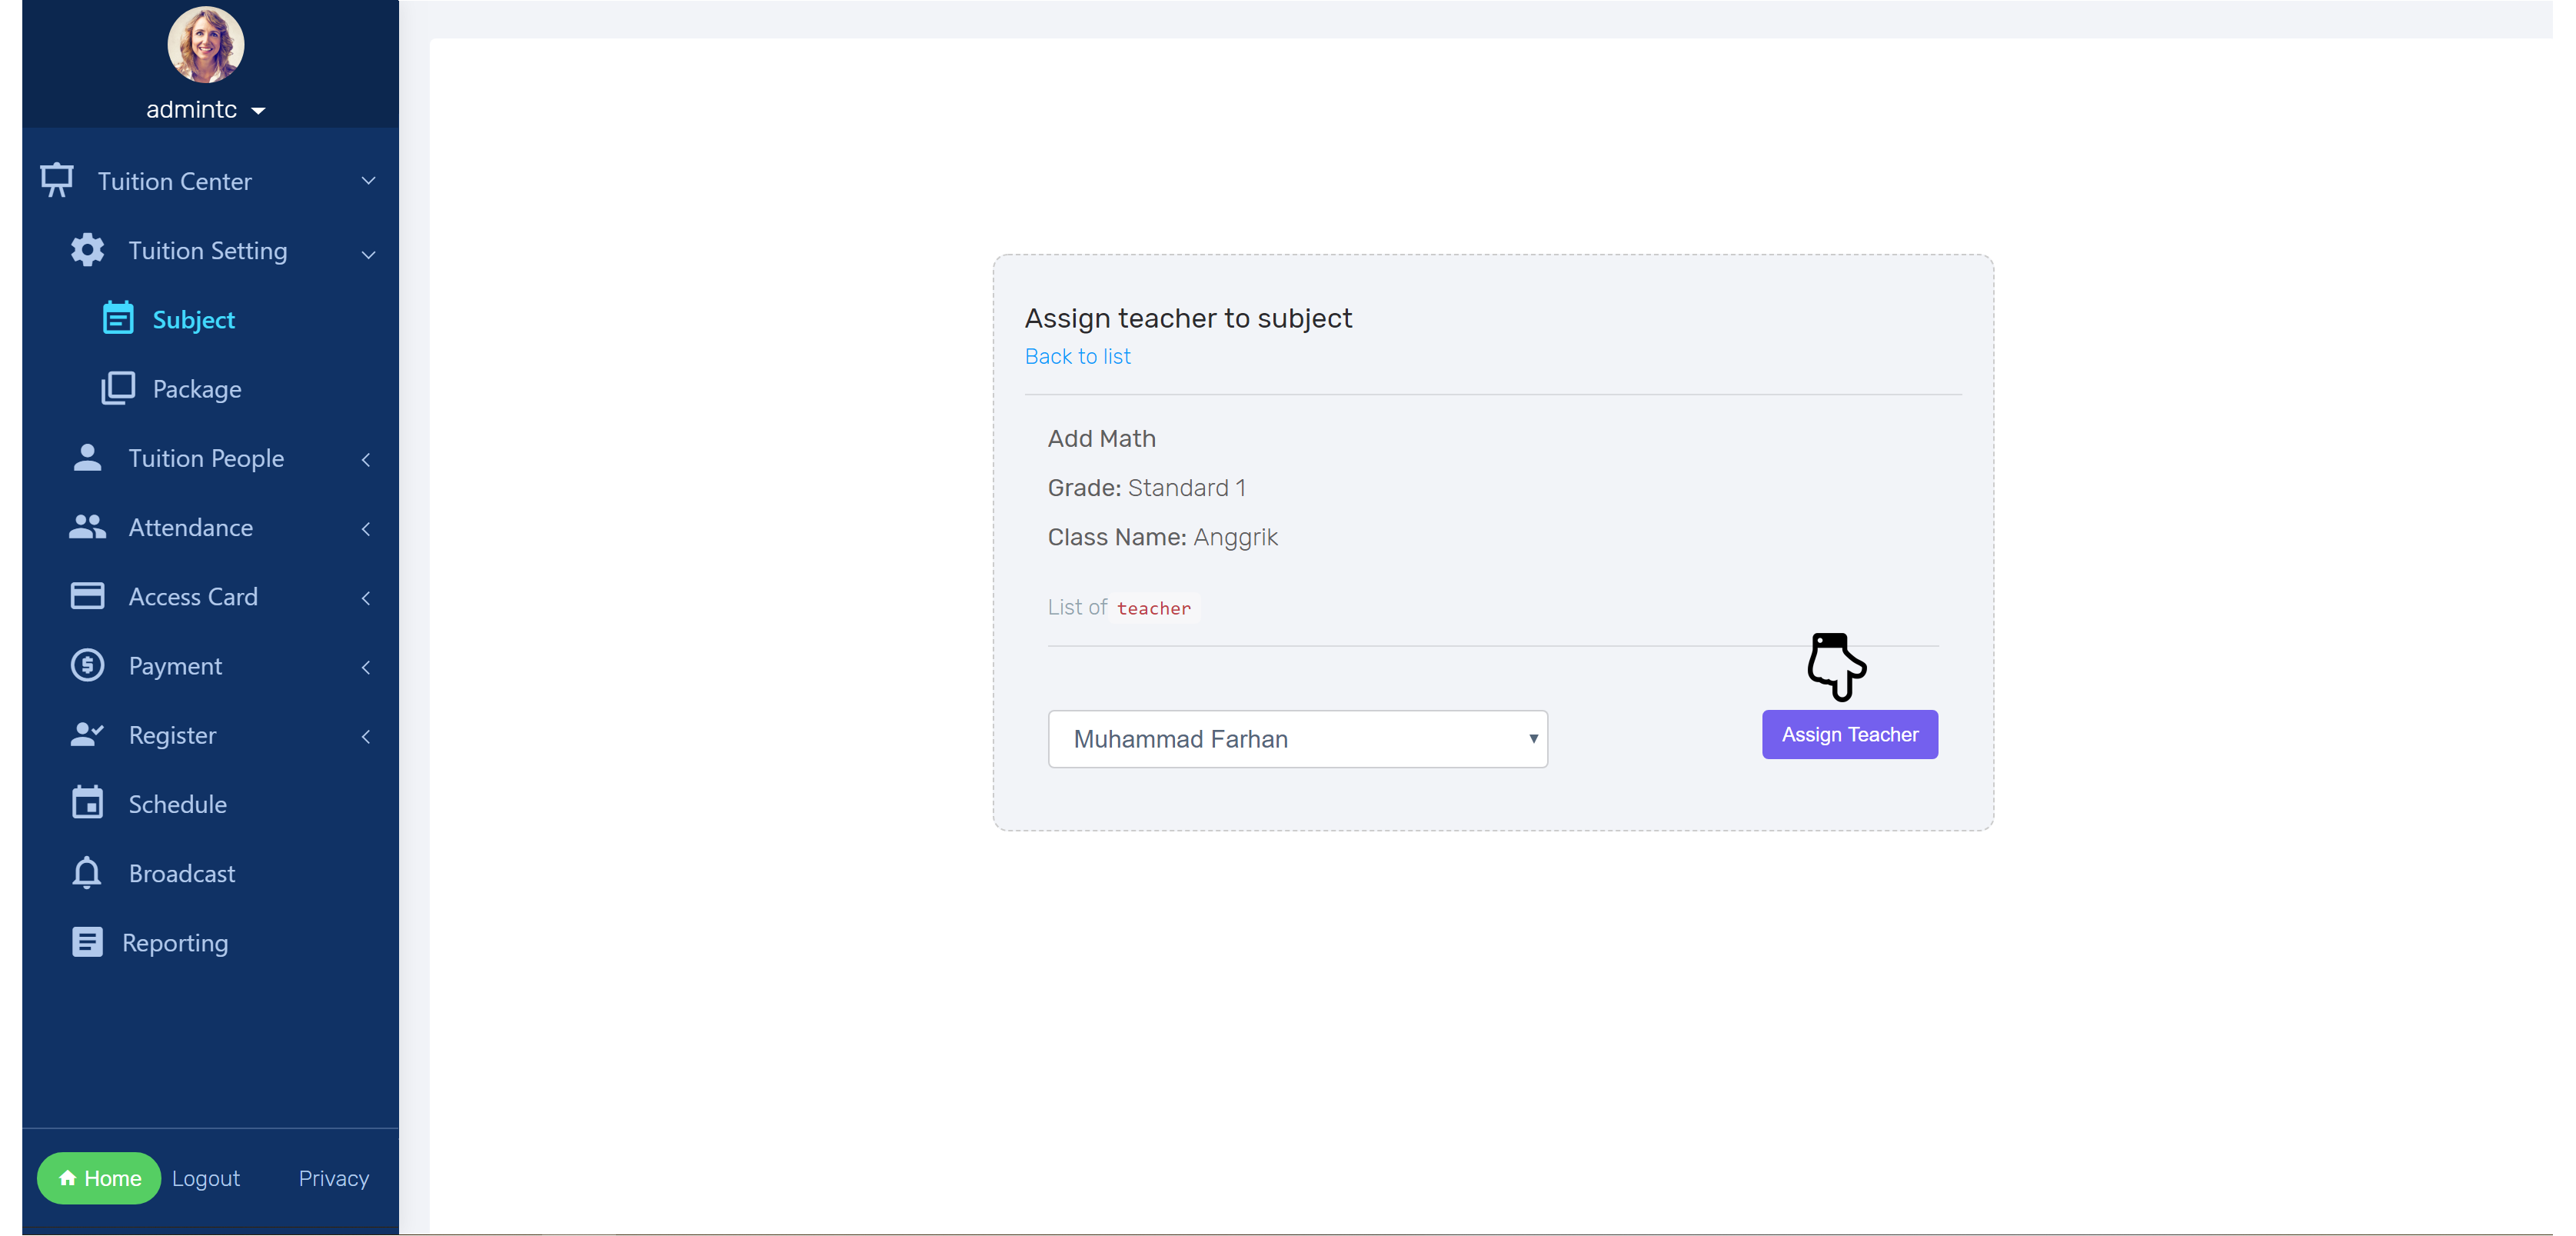The height and width of the screenshot is (1236, 2576).
Task: Follow the Back to list link
Action: (1077, 356)
